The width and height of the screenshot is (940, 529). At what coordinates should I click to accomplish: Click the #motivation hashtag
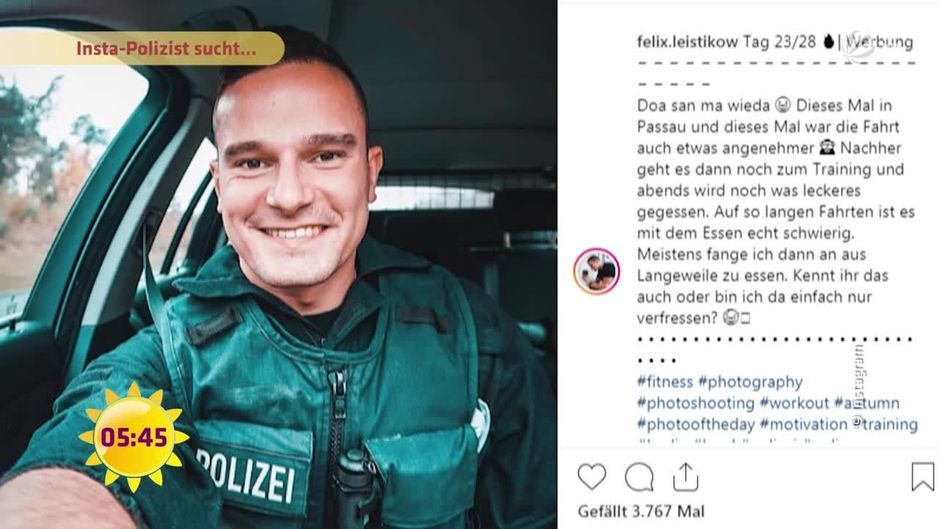(x=803, y=425)
